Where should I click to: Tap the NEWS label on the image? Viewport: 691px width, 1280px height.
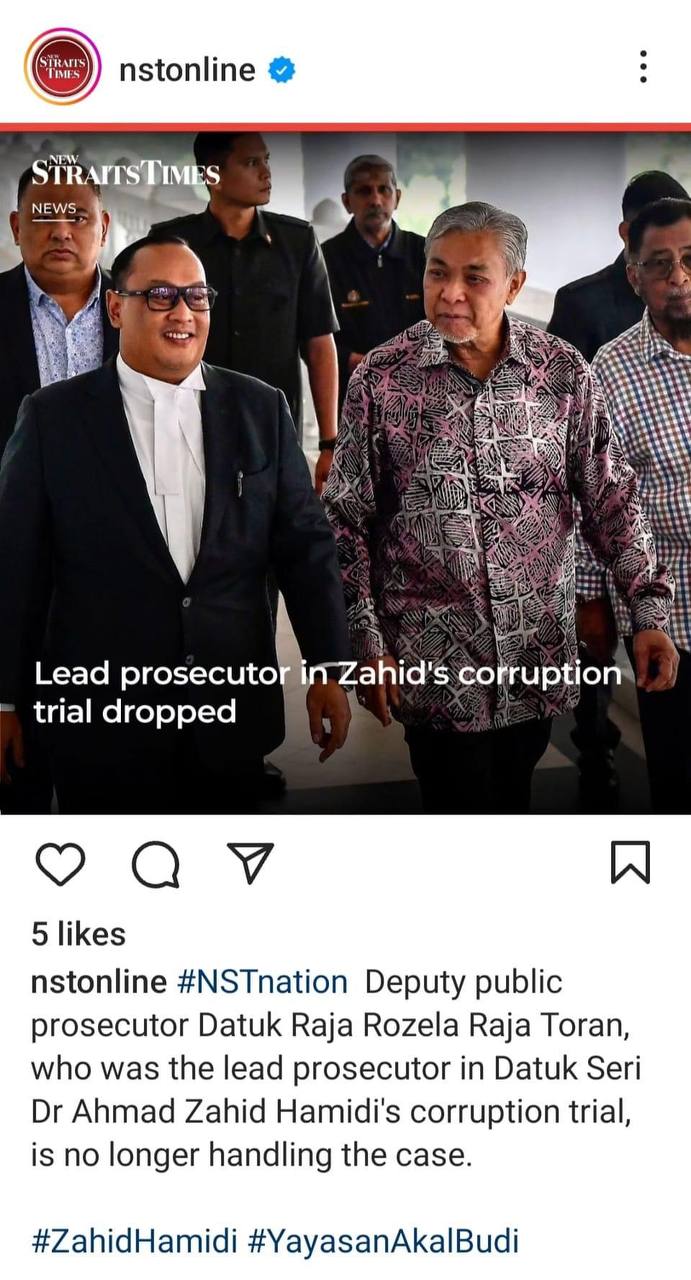click(x=55, y=209)
